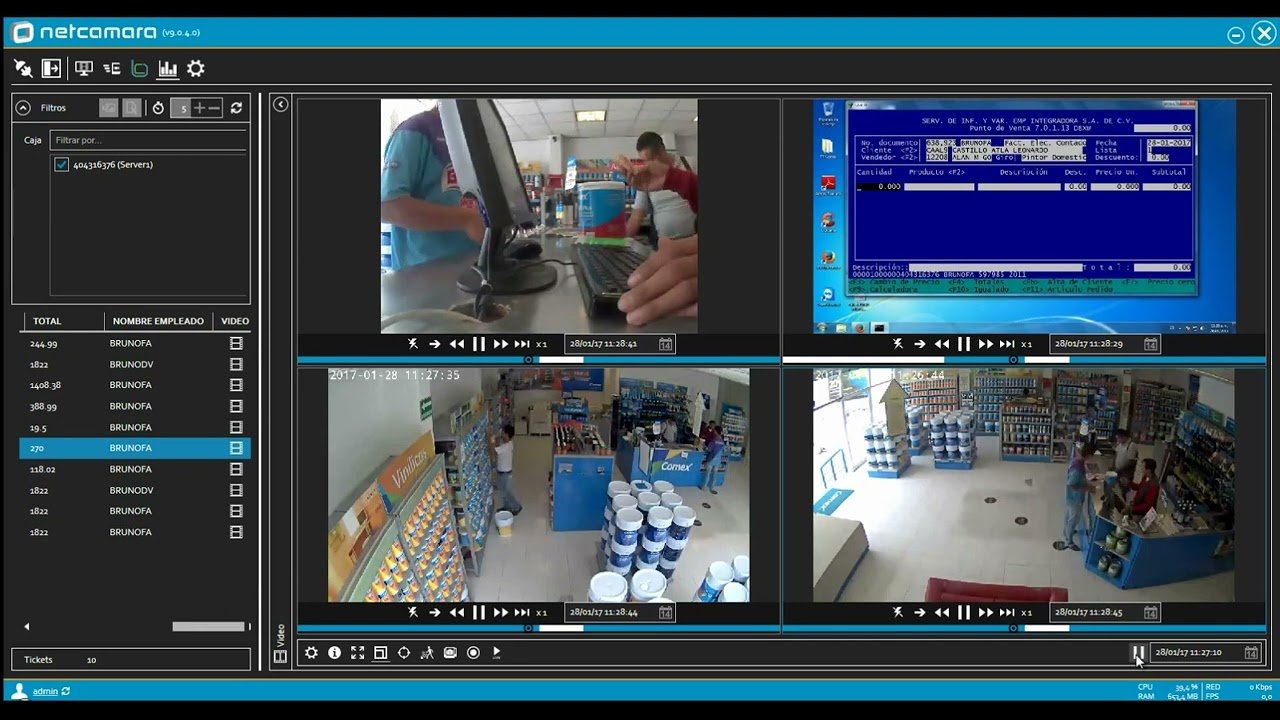The height and width of the screenshot is (720, 1280).
Task: Fast-forward the top-right POS screen video
Action: tap(985, 344)
